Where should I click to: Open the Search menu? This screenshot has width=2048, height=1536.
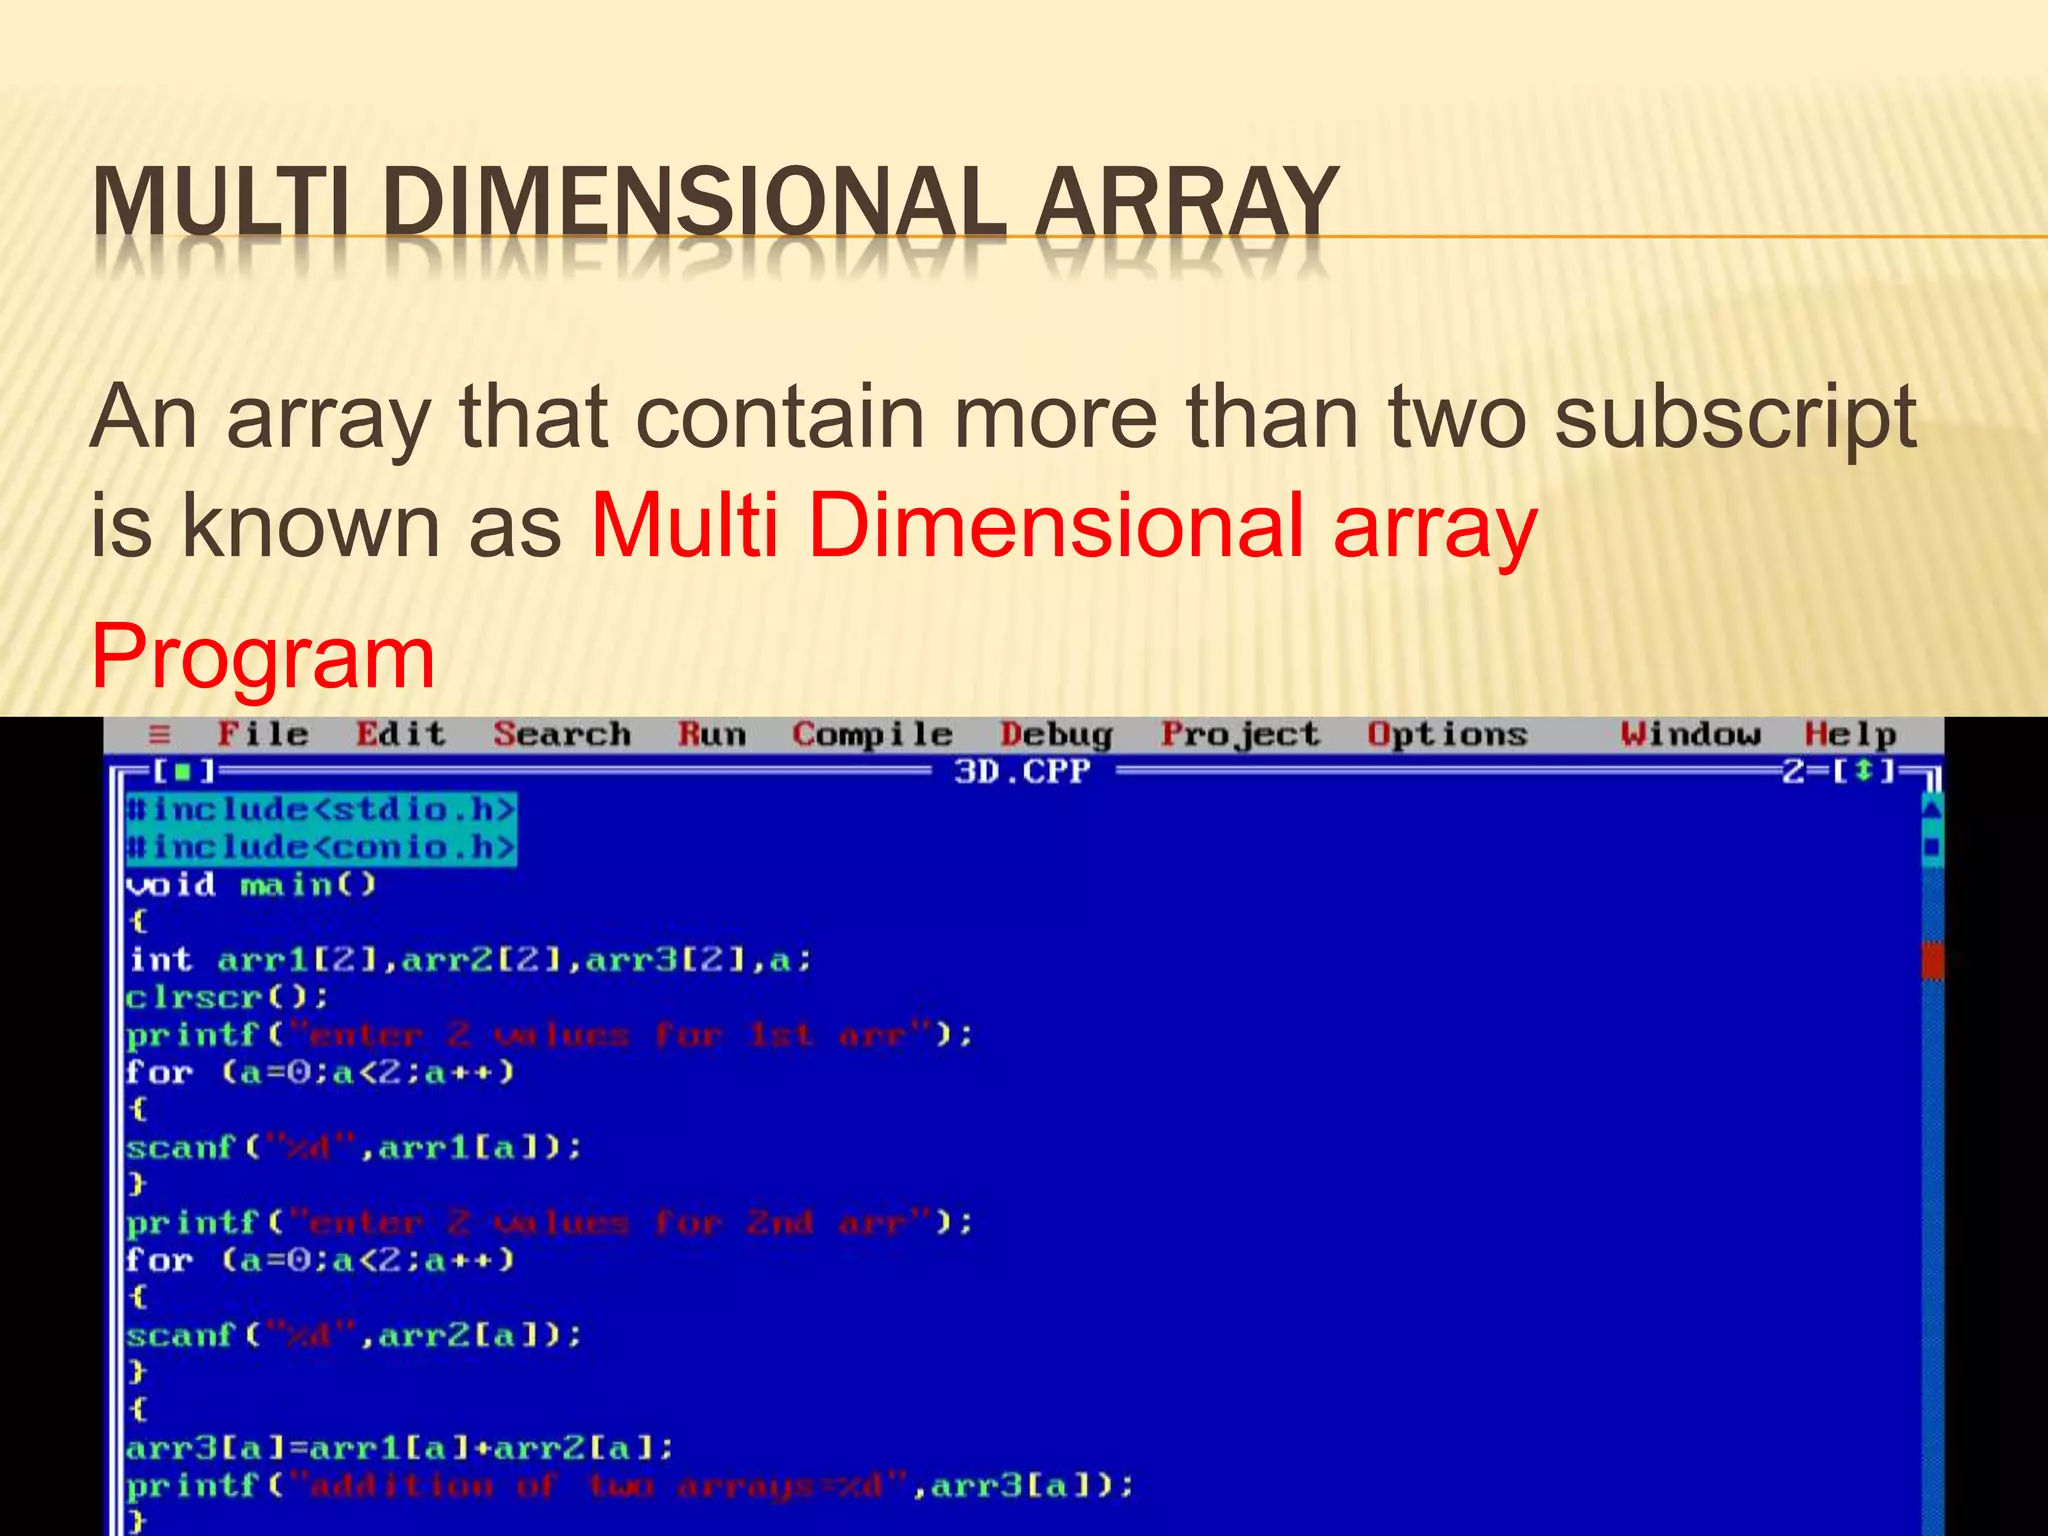562,735
